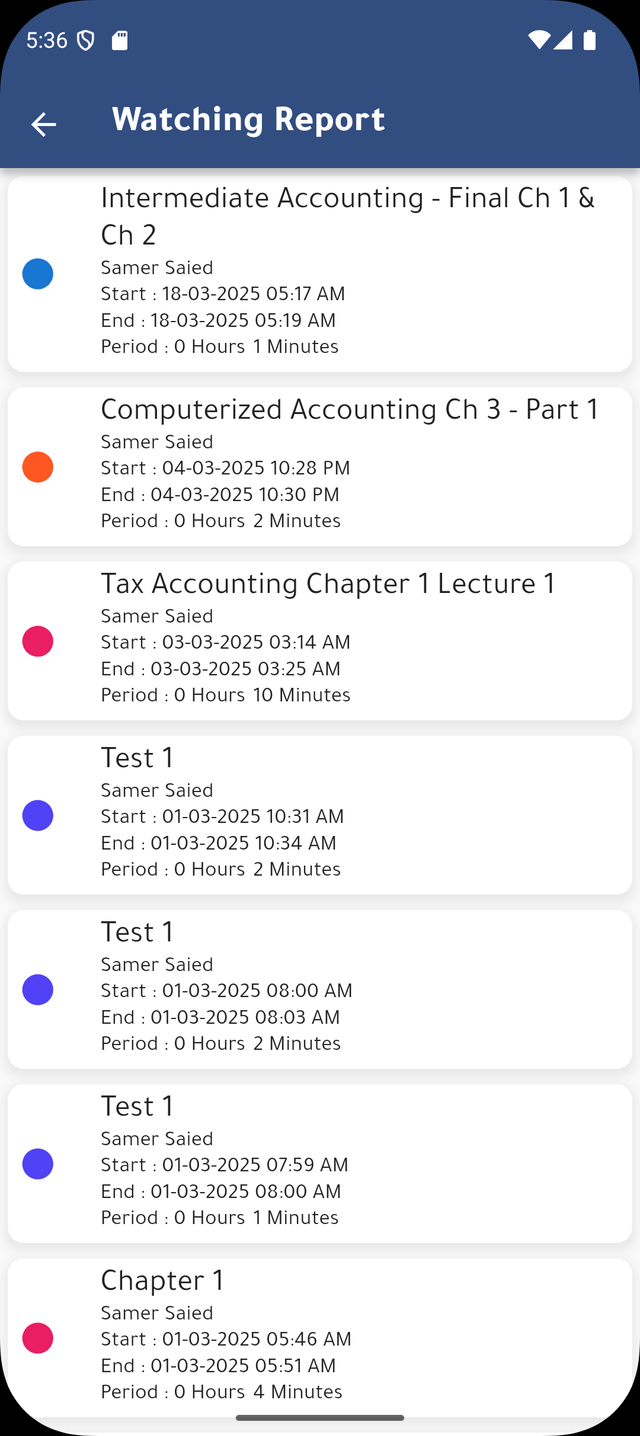Screen dimensions: 640x1436
Task: Select Tax Accounting Chapter 1 Lecture 1 title
Action: (x=327, y=584)
